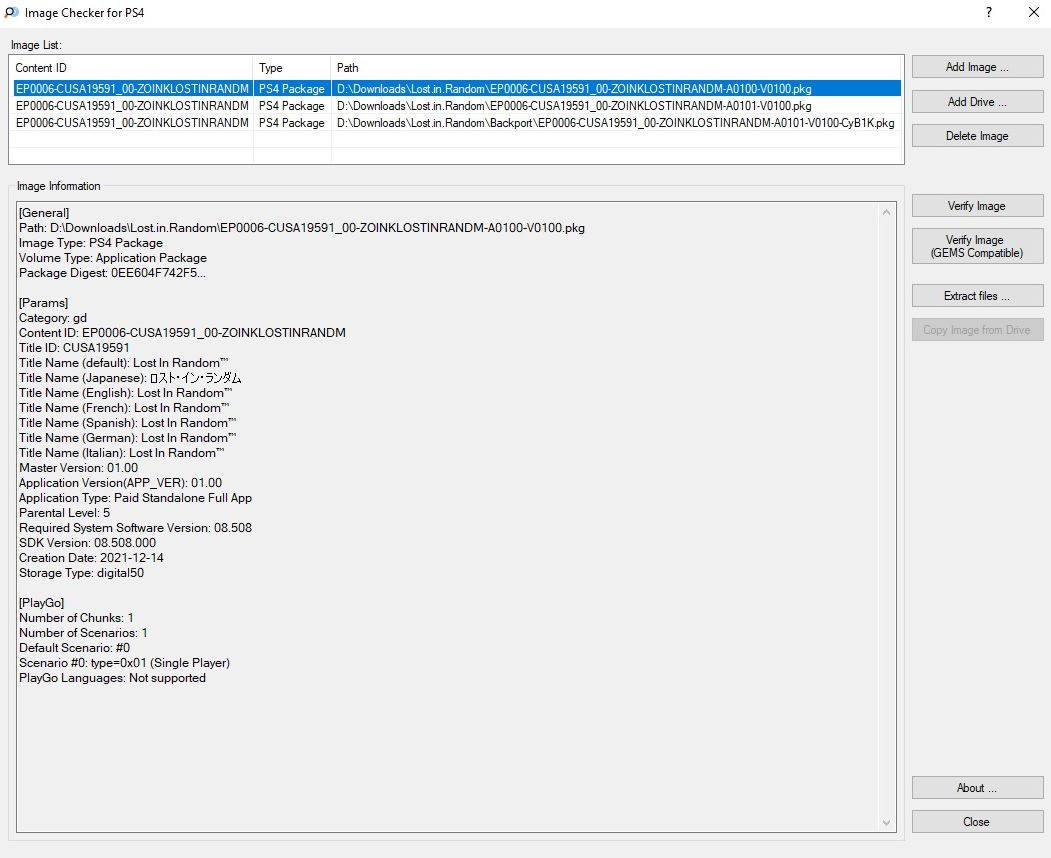
Task: Select the row with path ending A0101-V0100.pkg
Action: [x=457, y=106]
